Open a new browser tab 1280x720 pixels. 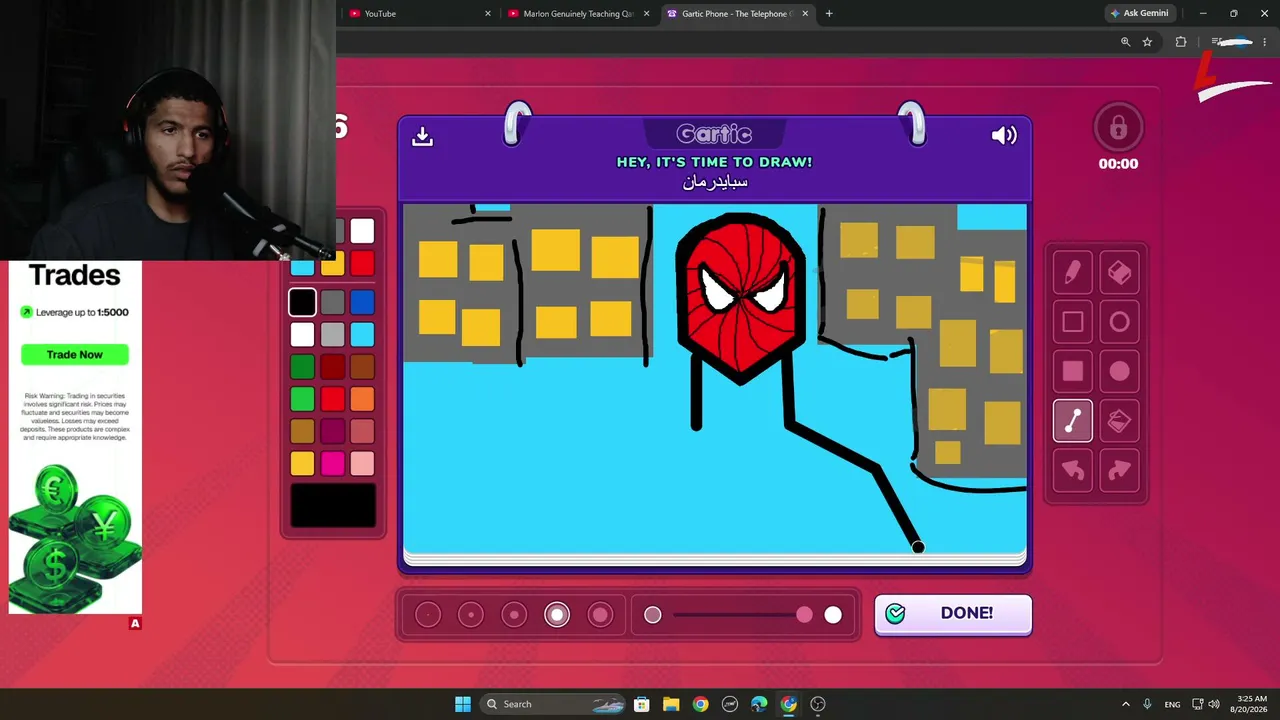click(x=829, y=14)
